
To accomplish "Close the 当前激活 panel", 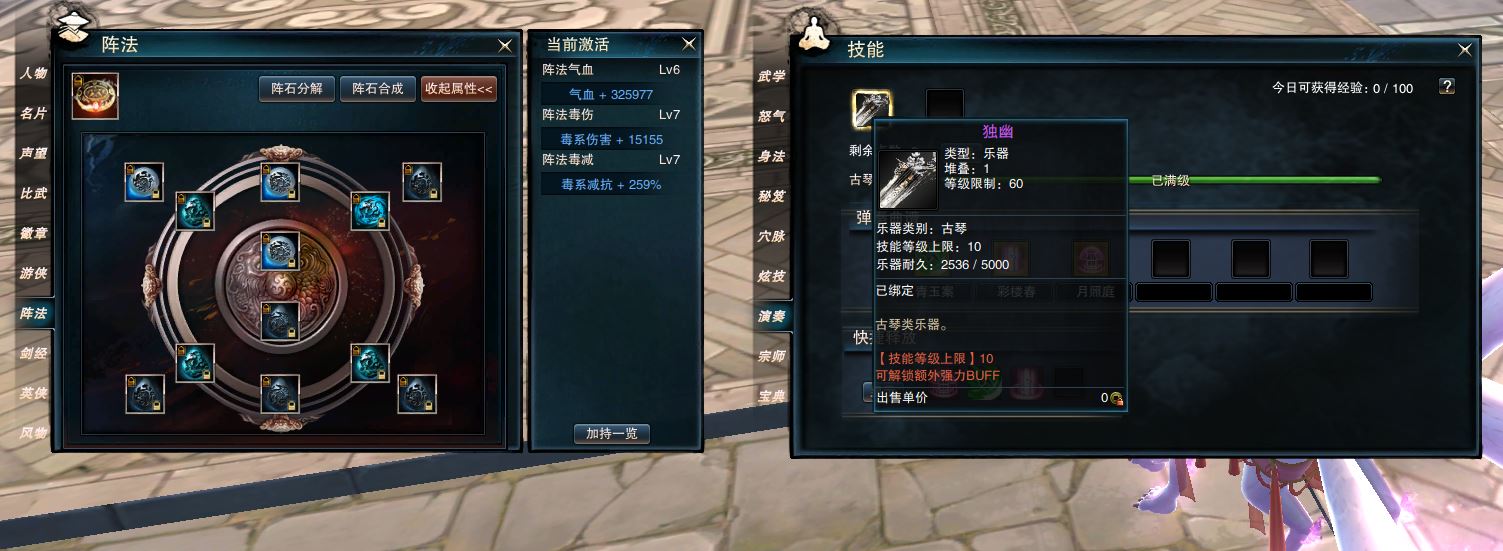I will point(689,44).
